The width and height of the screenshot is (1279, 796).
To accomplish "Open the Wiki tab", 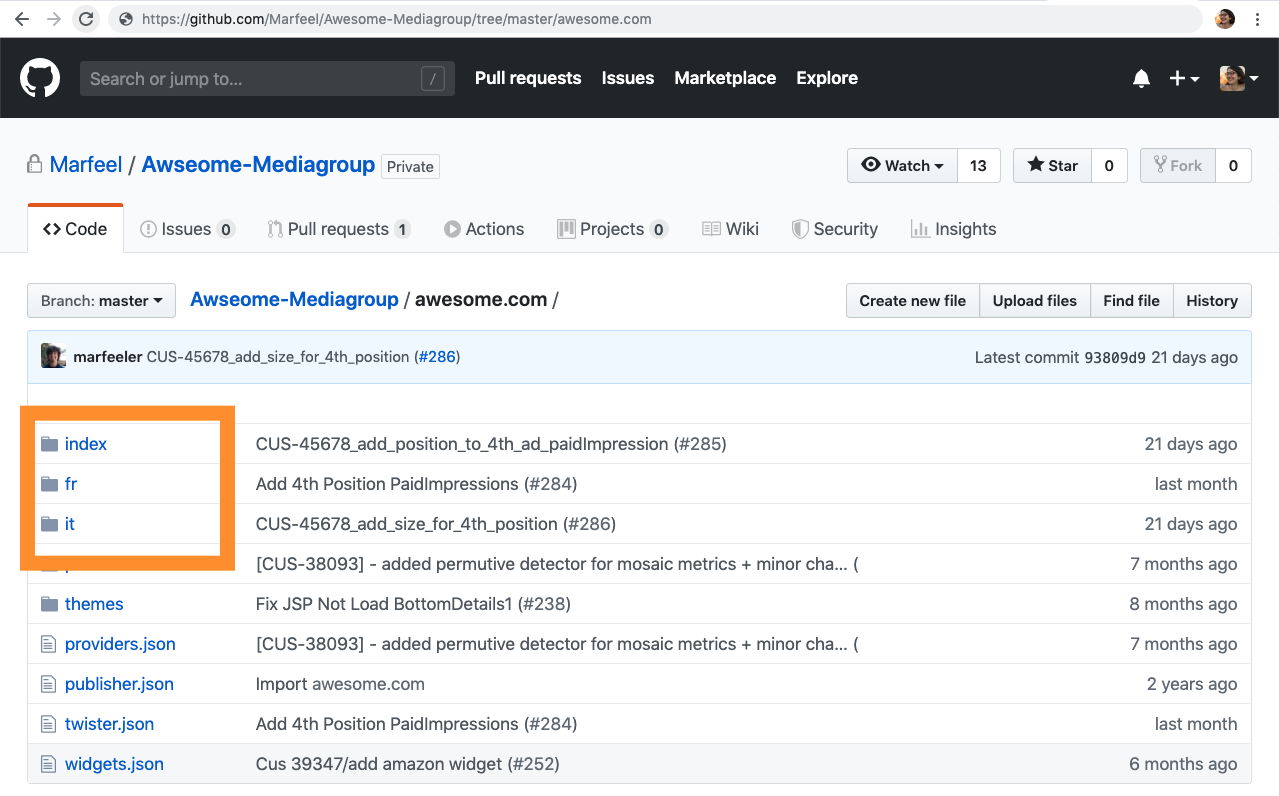I will point(731,229).
